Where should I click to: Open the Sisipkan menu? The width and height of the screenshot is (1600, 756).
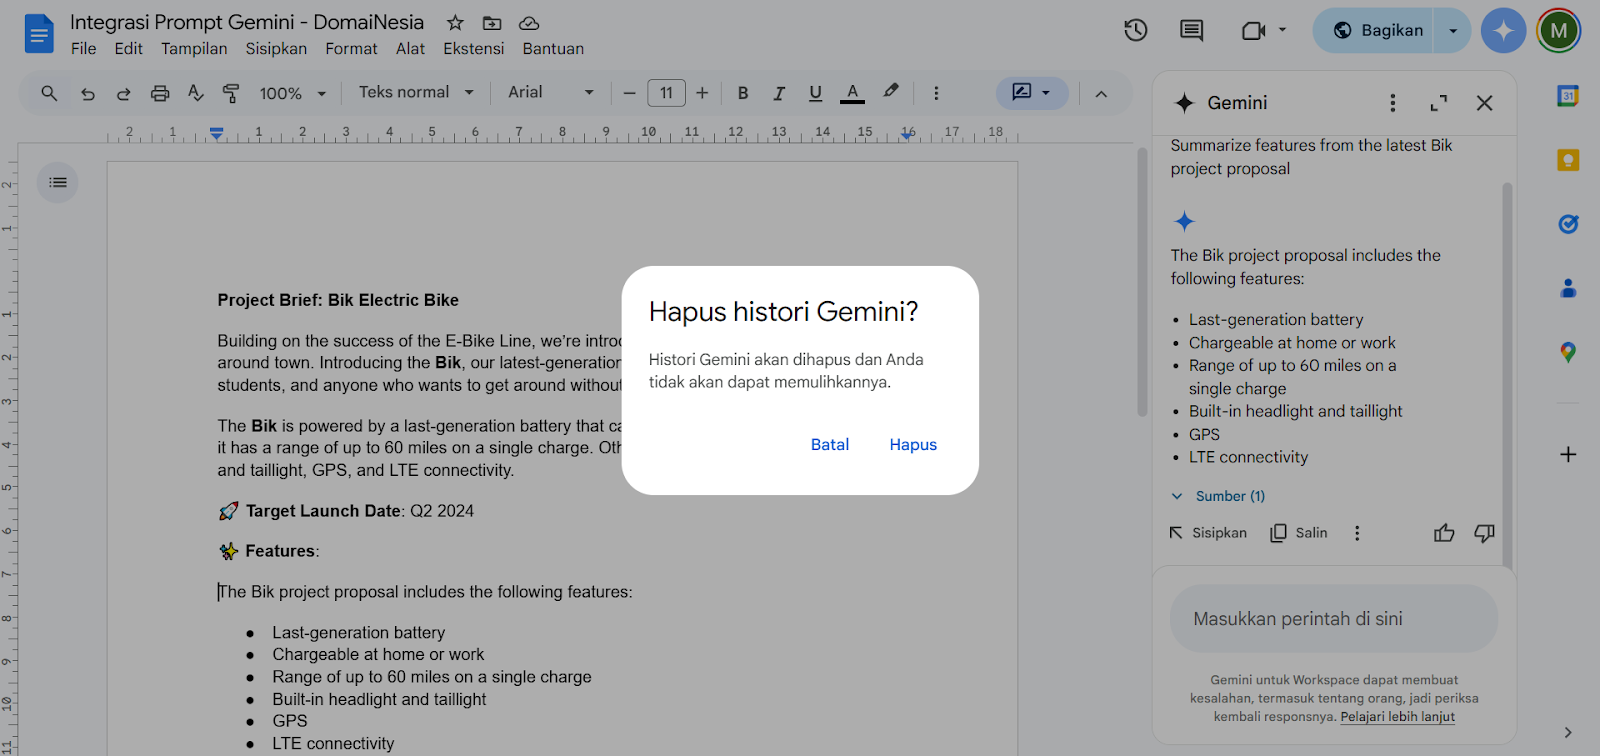click(x=276, y=48)
